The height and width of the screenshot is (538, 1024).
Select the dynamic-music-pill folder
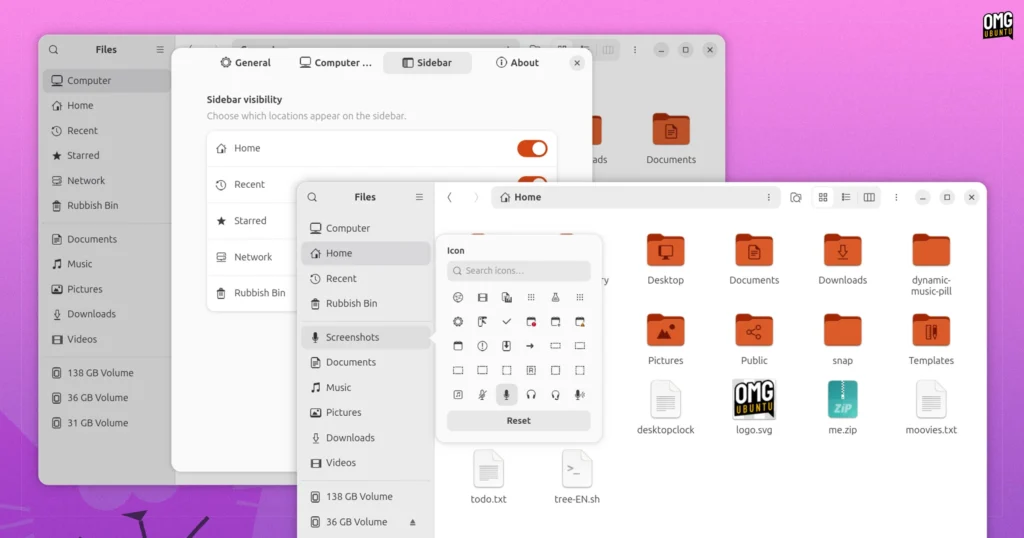[x=931, y=264]
